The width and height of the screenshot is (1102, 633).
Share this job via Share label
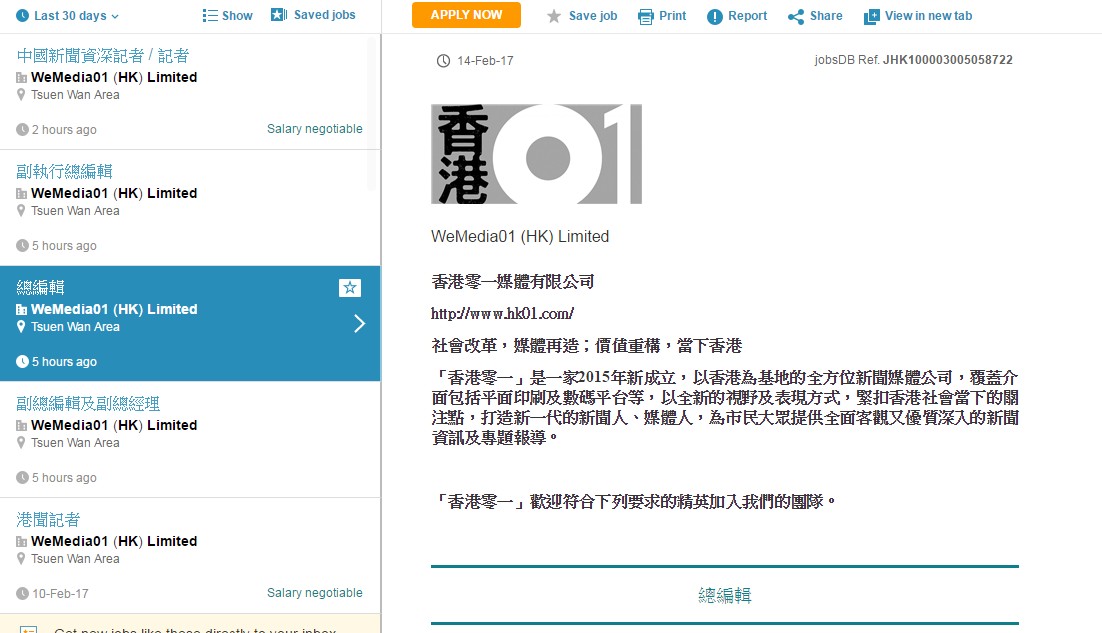coord(826,15)
